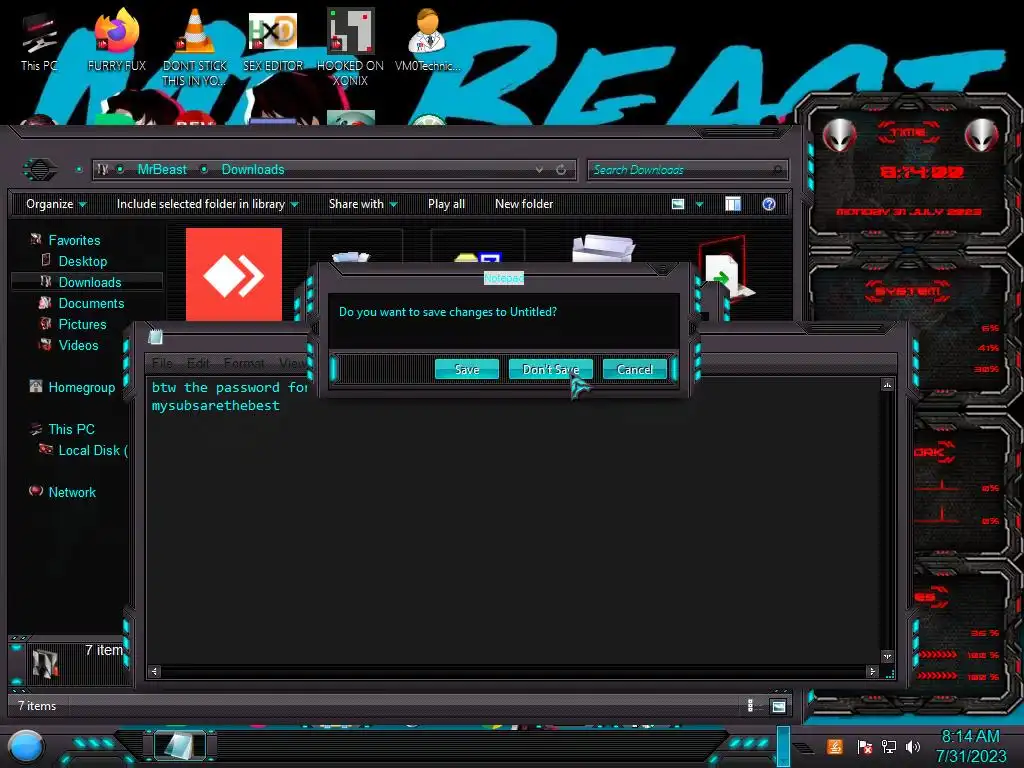Expand the Organize dropdown
Screen dimensions: 1024x768
(56, 204)
